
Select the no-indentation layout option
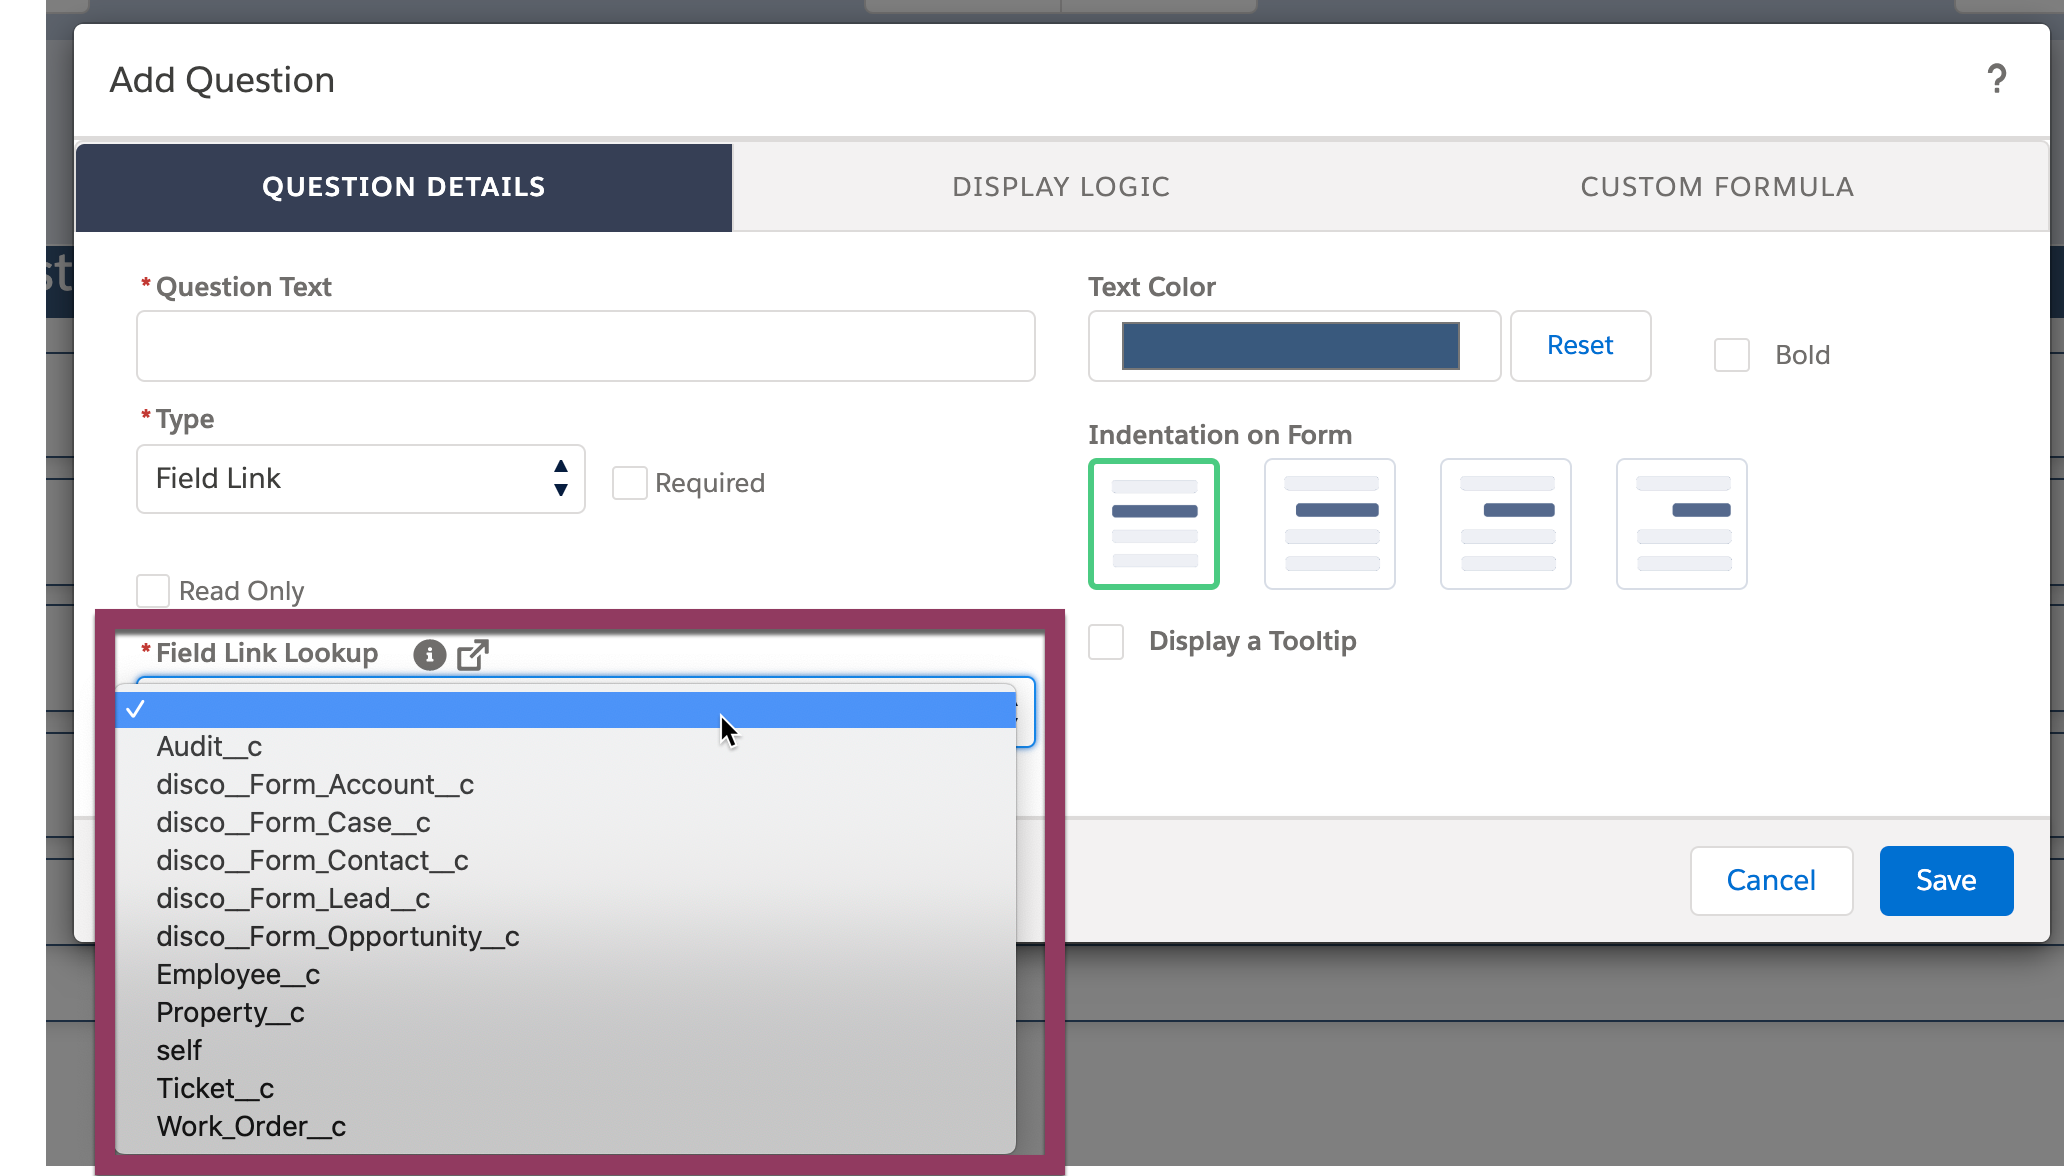[x=1154, y=524]
